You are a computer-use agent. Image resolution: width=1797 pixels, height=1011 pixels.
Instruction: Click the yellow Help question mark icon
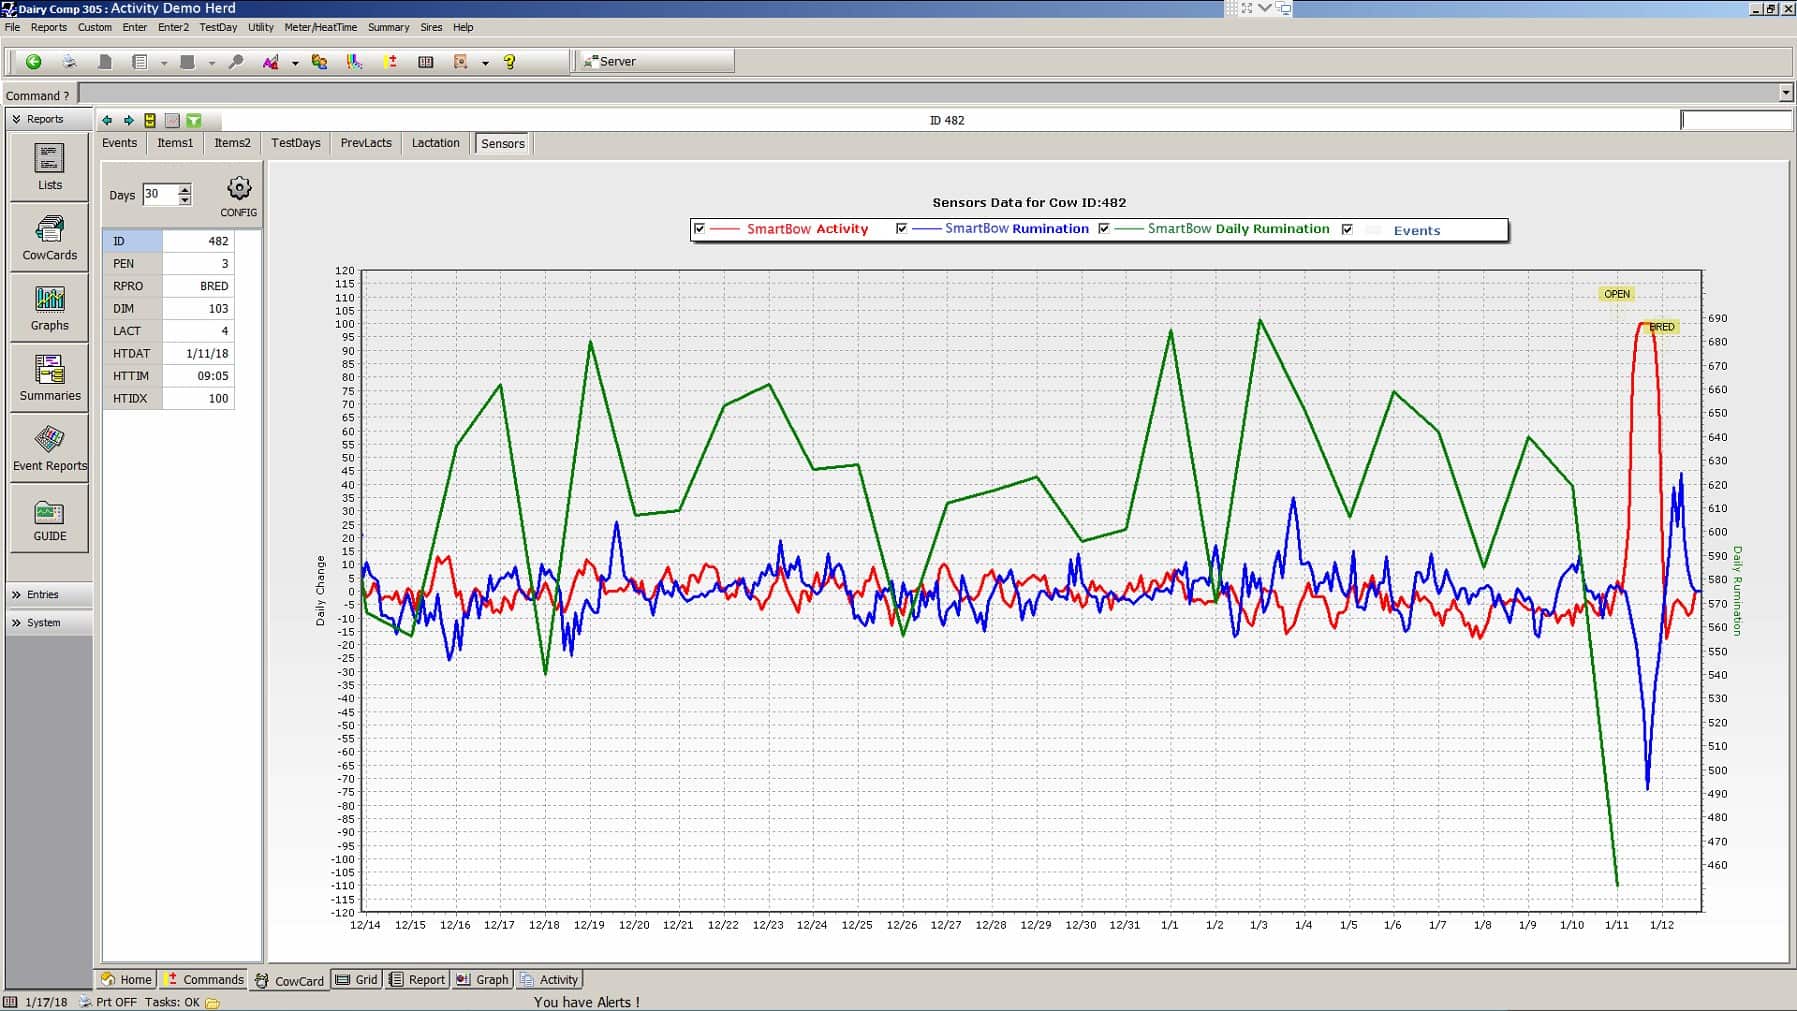click(x=508, y=61)
